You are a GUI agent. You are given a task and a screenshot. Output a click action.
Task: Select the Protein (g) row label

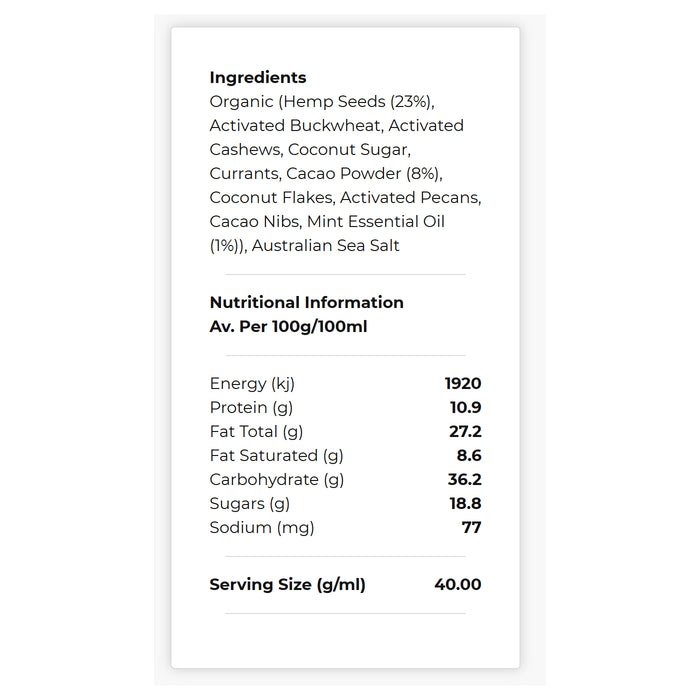tap(251, 408)
